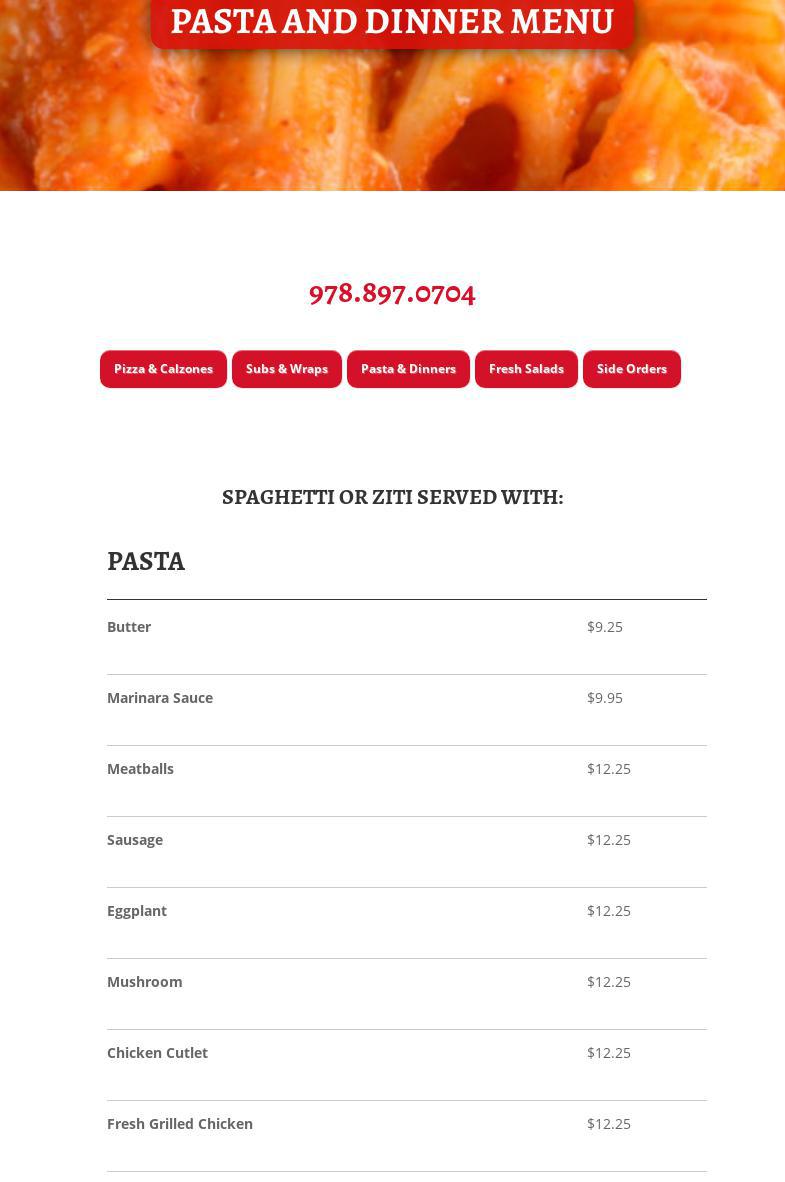Choose the Sausage pasta item
785x1182 pixels.
coord(135,840)
